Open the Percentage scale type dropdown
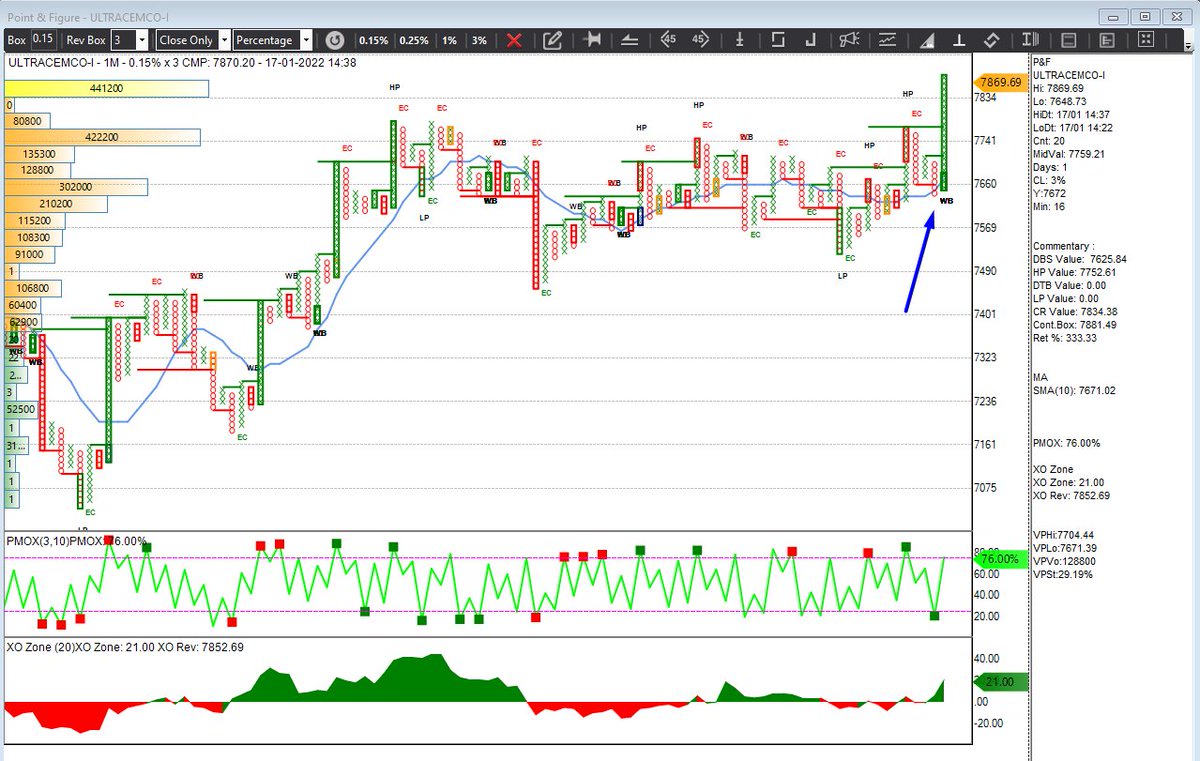The width and height of the screenshot is (1200, 761). 306,40
